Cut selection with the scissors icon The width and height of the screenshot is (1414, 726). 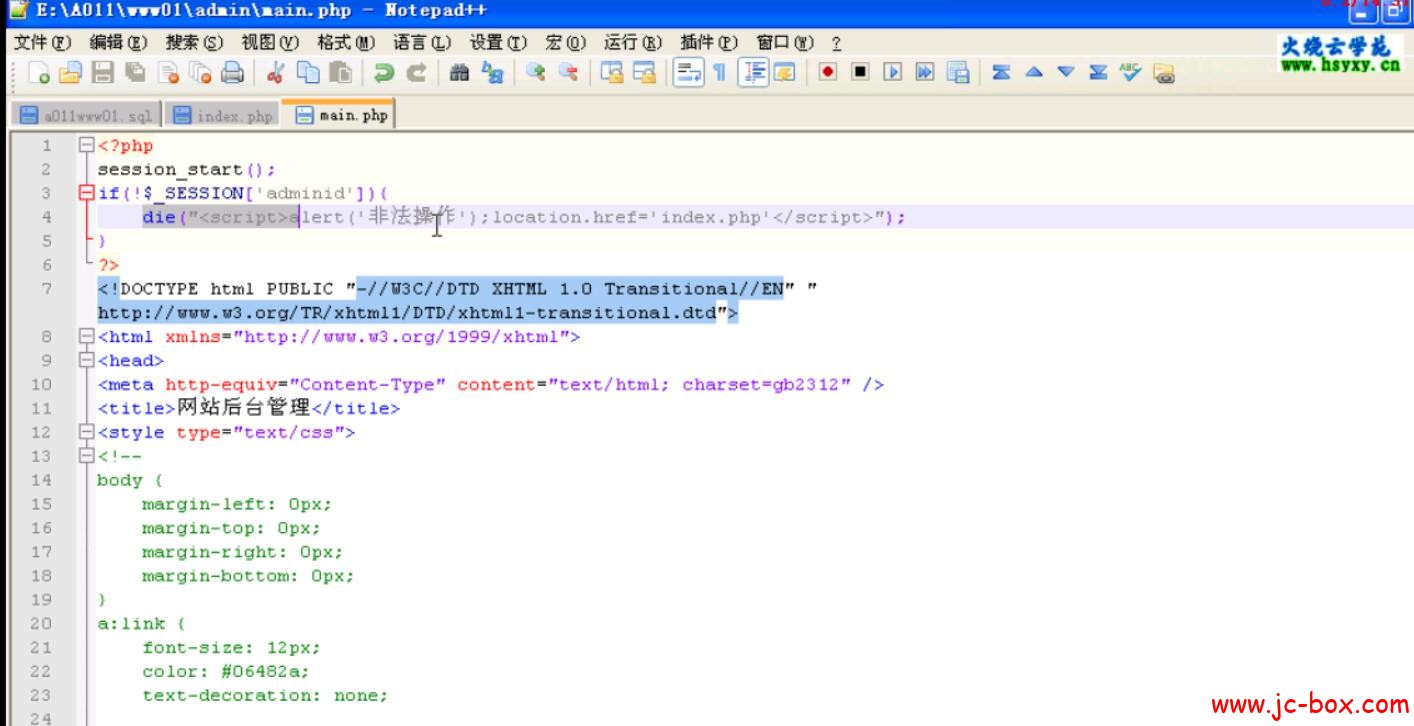tap(276, 73)
